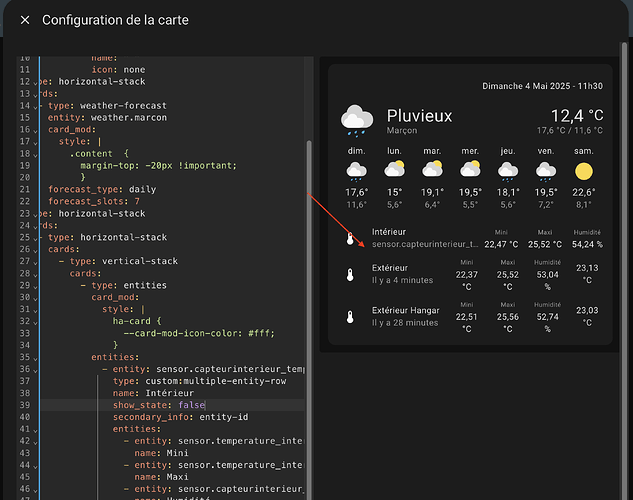Click name: Intérieur code line

(153, 393)
